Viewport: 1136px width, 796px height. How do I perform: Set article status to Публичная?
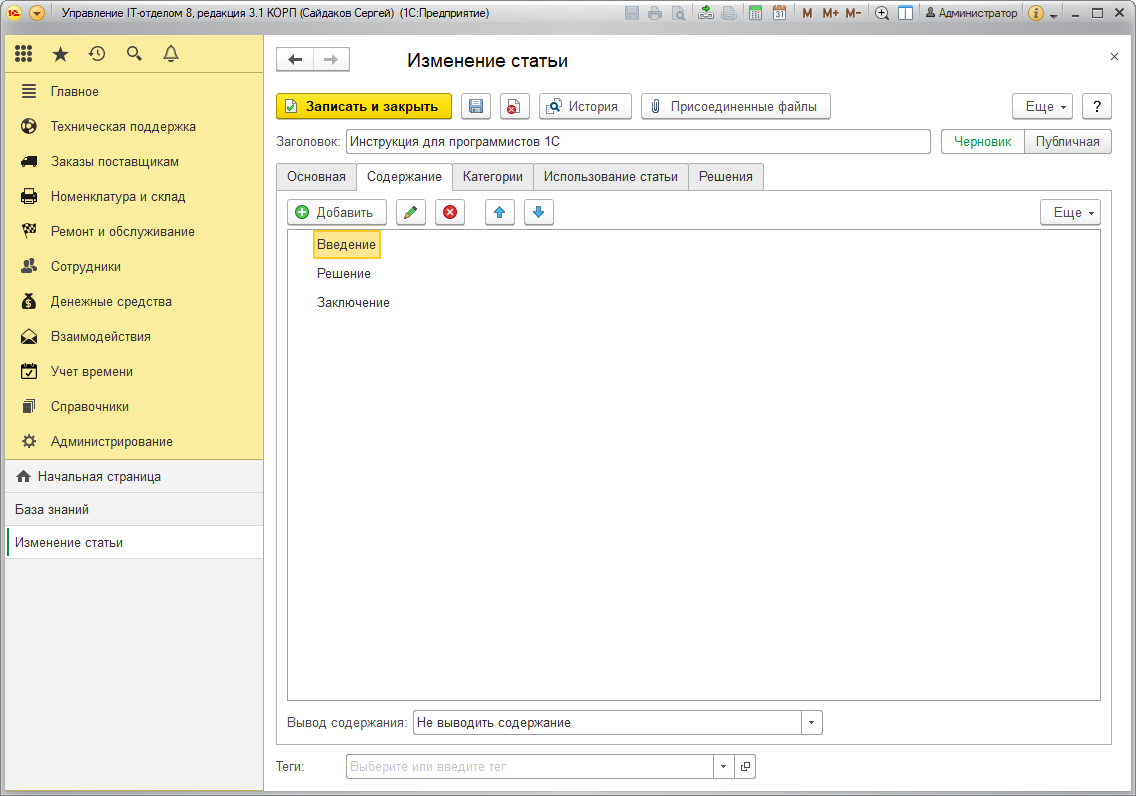click(1067, 142)
